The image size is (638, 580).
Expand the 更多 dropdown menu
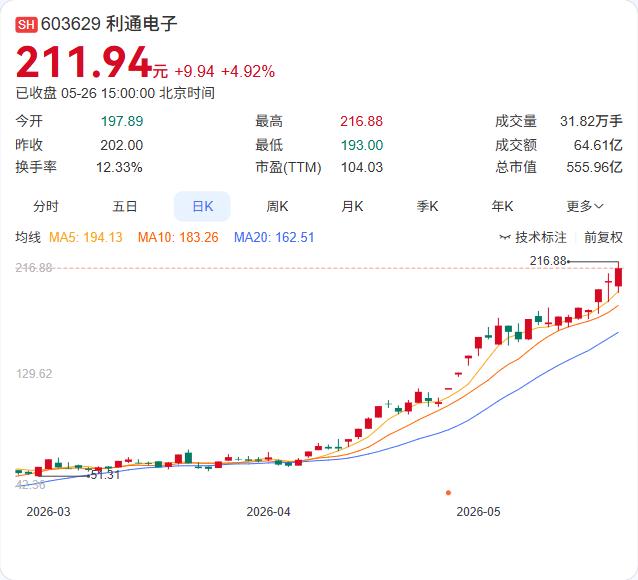(x=585, y=206)
